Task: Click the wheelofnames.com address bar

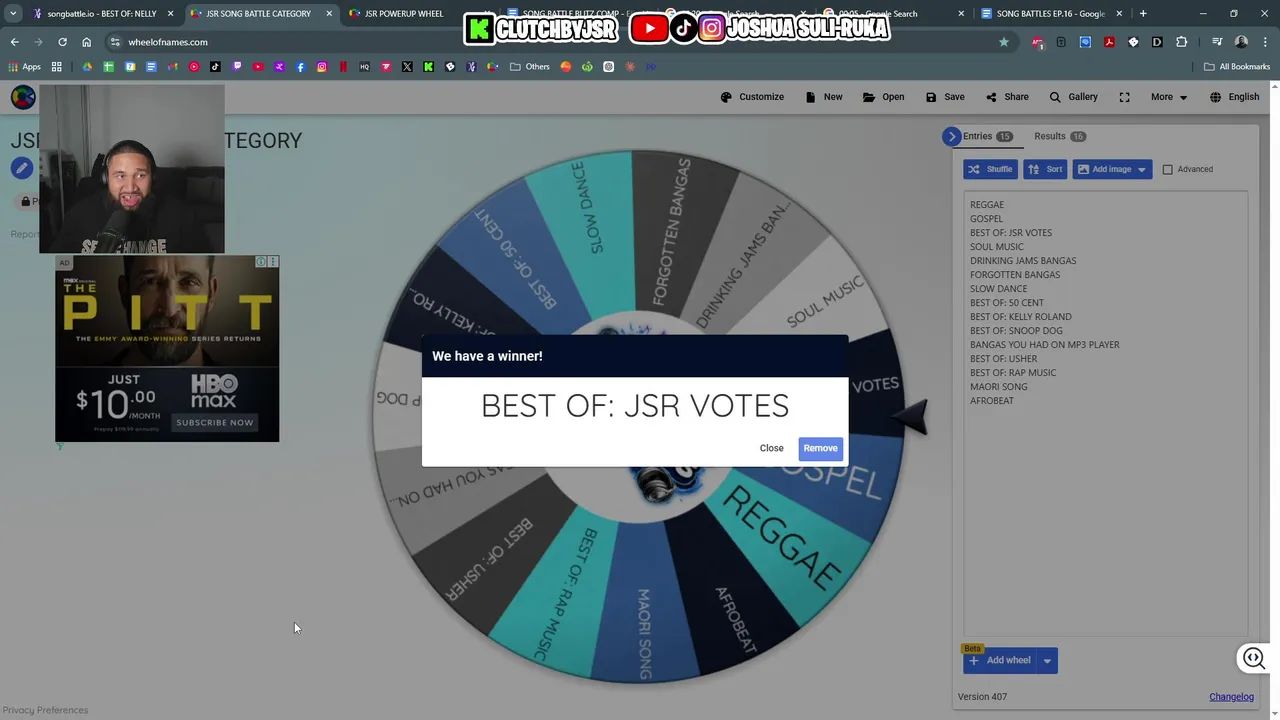Action: 560,42
